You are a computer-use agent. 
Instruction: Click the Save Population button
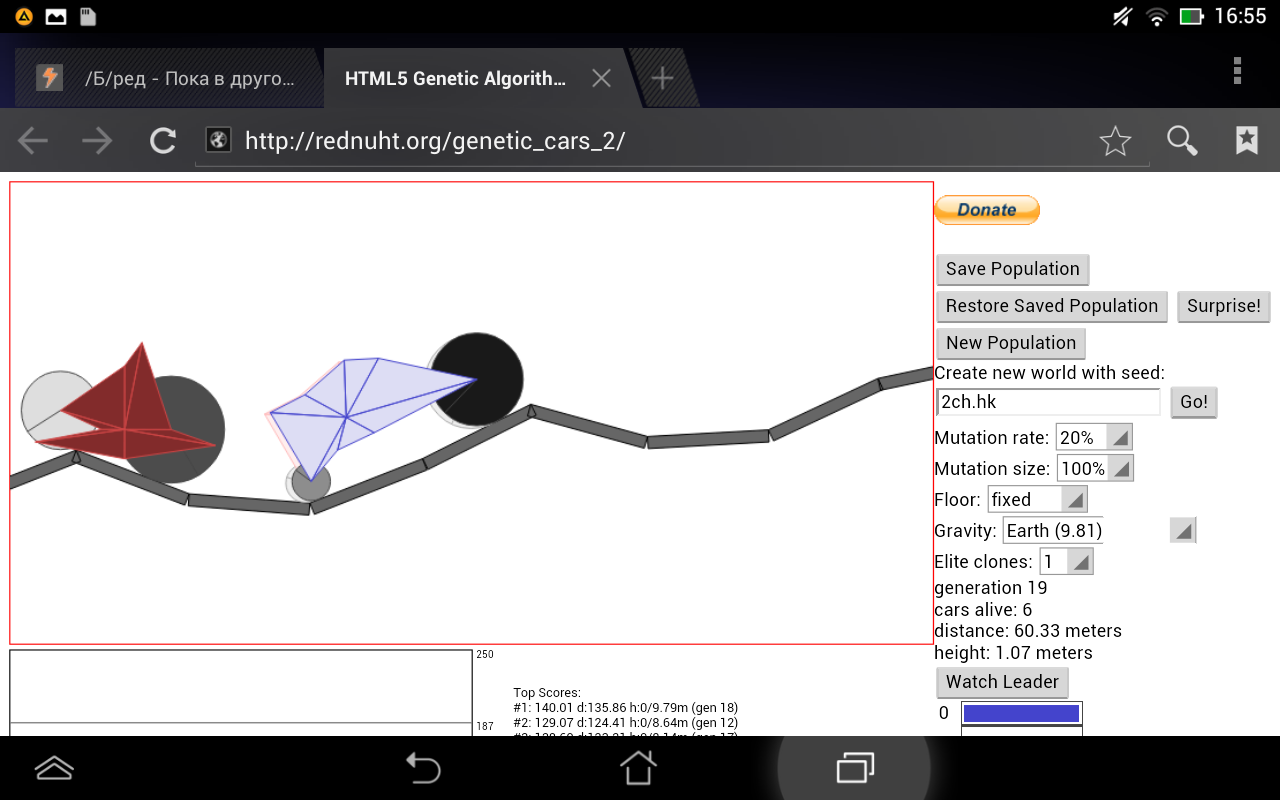click(1012, 269)
